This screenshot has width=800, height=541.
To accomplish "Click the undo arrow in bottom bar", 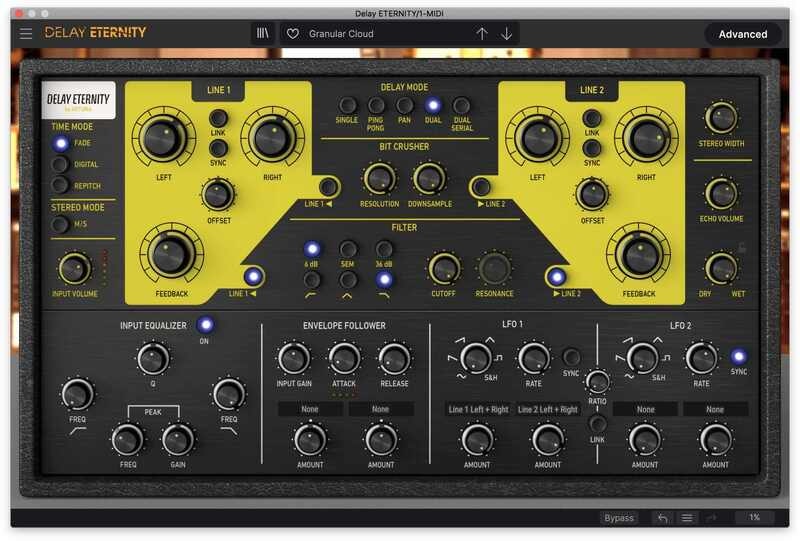I will (662, 518).
